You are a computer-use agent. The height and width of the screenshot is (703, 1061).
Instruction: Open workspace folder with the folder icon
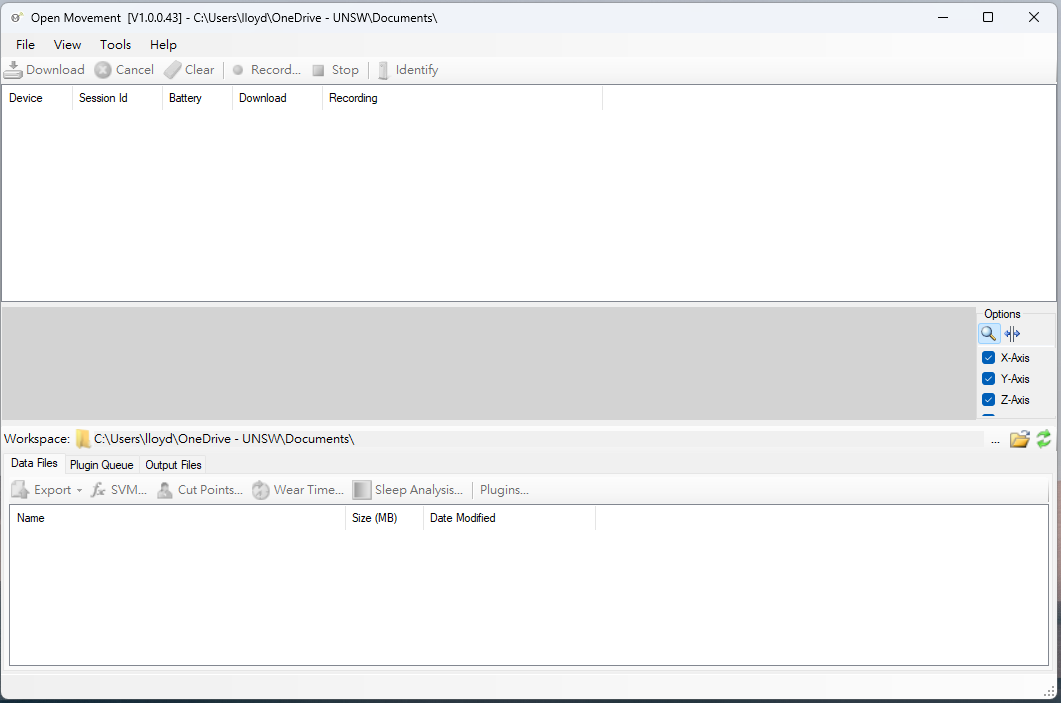click(1020, 439)
